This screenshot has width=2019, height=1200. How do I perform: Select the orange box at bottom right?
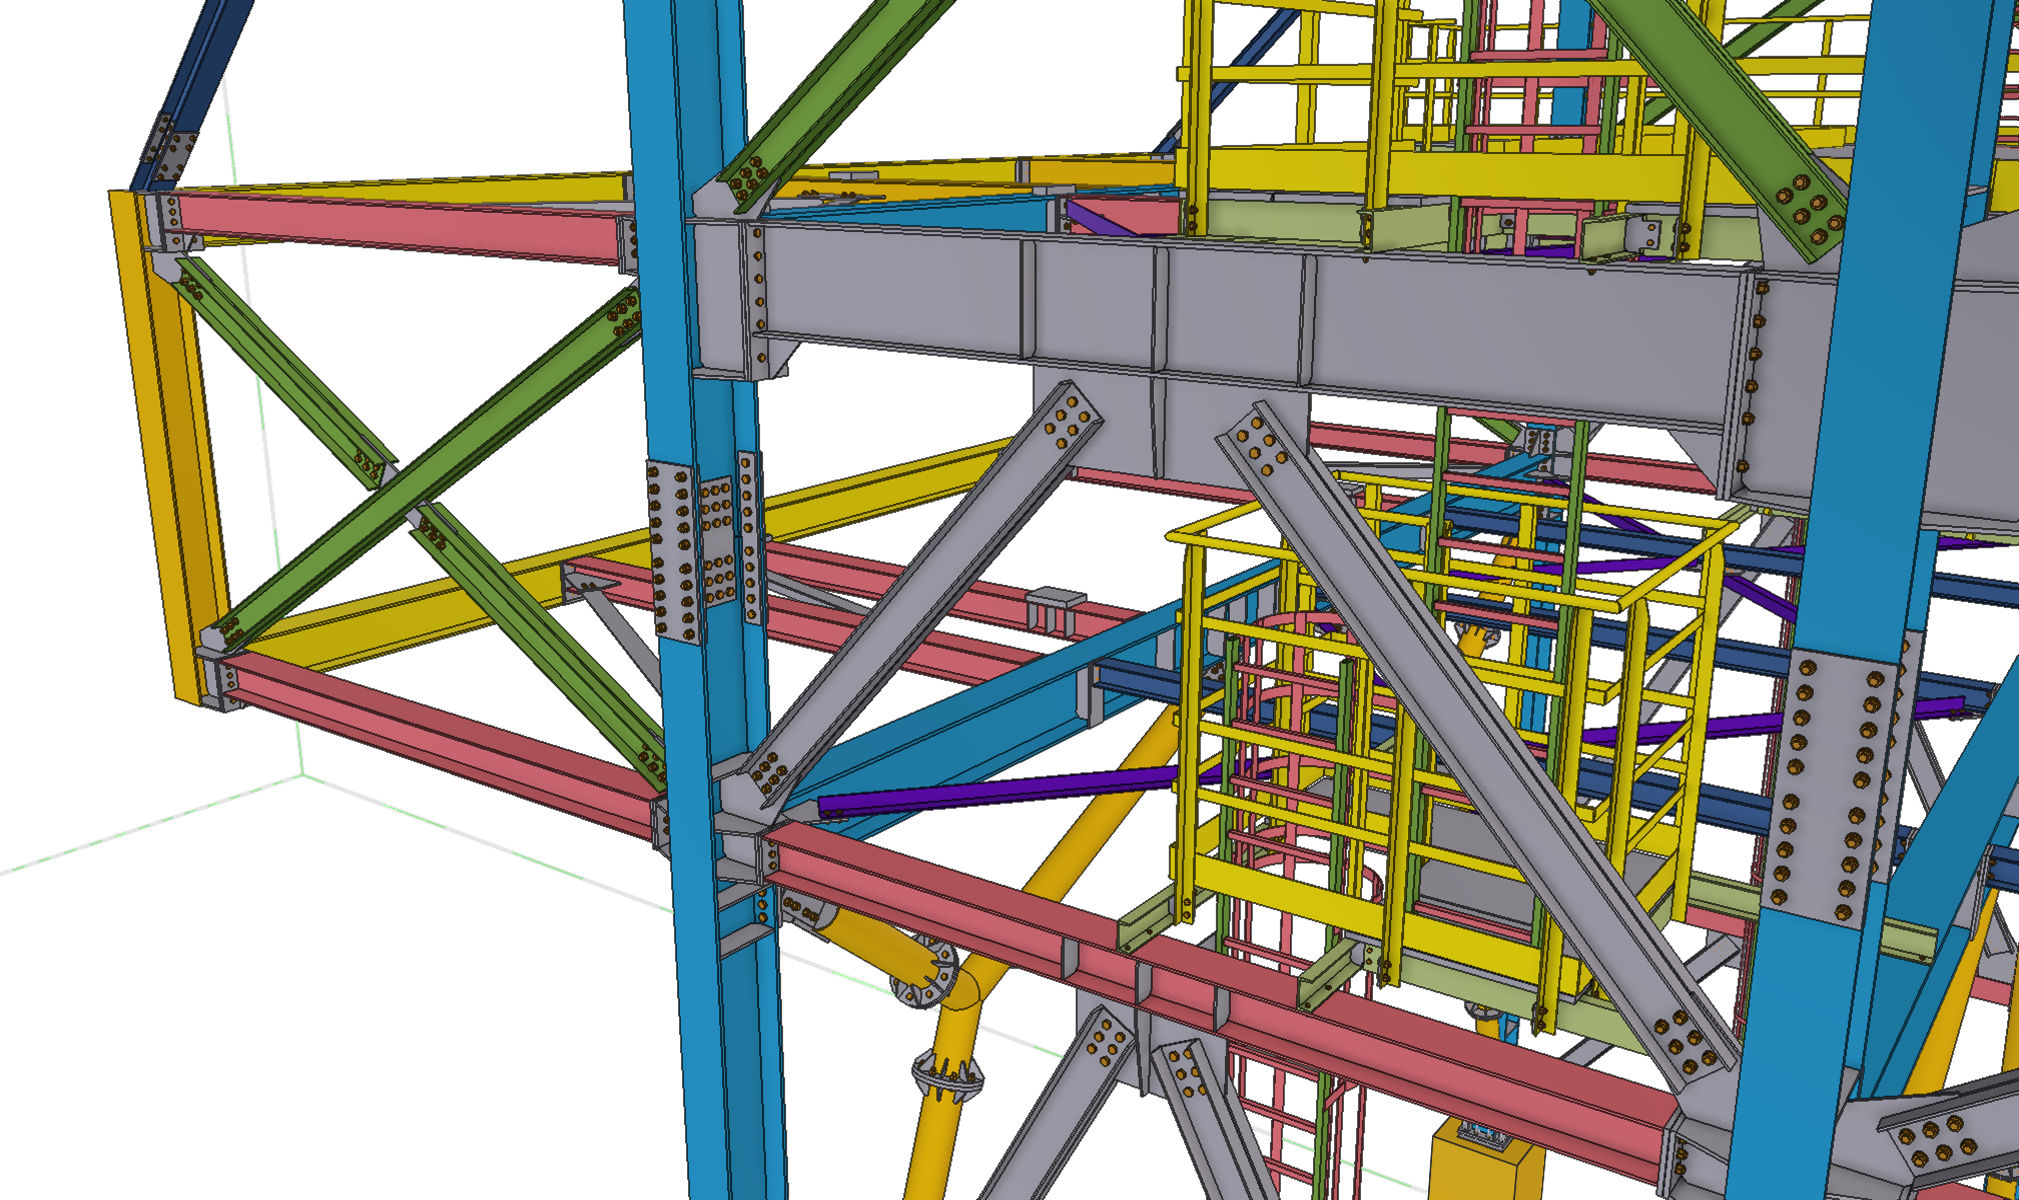click(x=1485, y=1158)
